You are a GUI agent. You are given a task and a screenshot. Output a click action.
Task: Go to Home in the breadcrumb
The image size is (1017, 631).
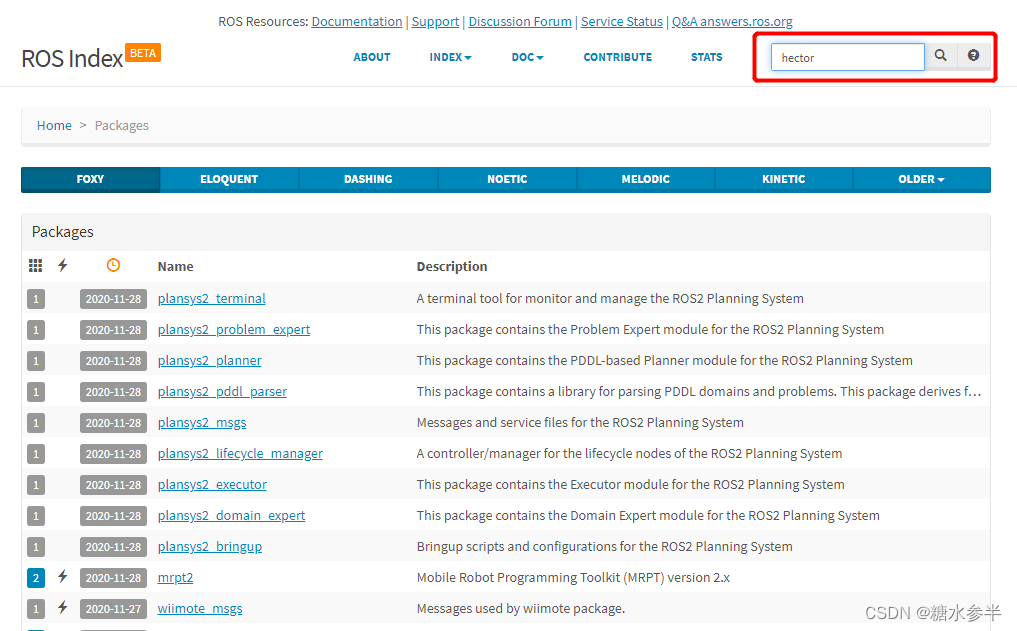tap(54, 125)
